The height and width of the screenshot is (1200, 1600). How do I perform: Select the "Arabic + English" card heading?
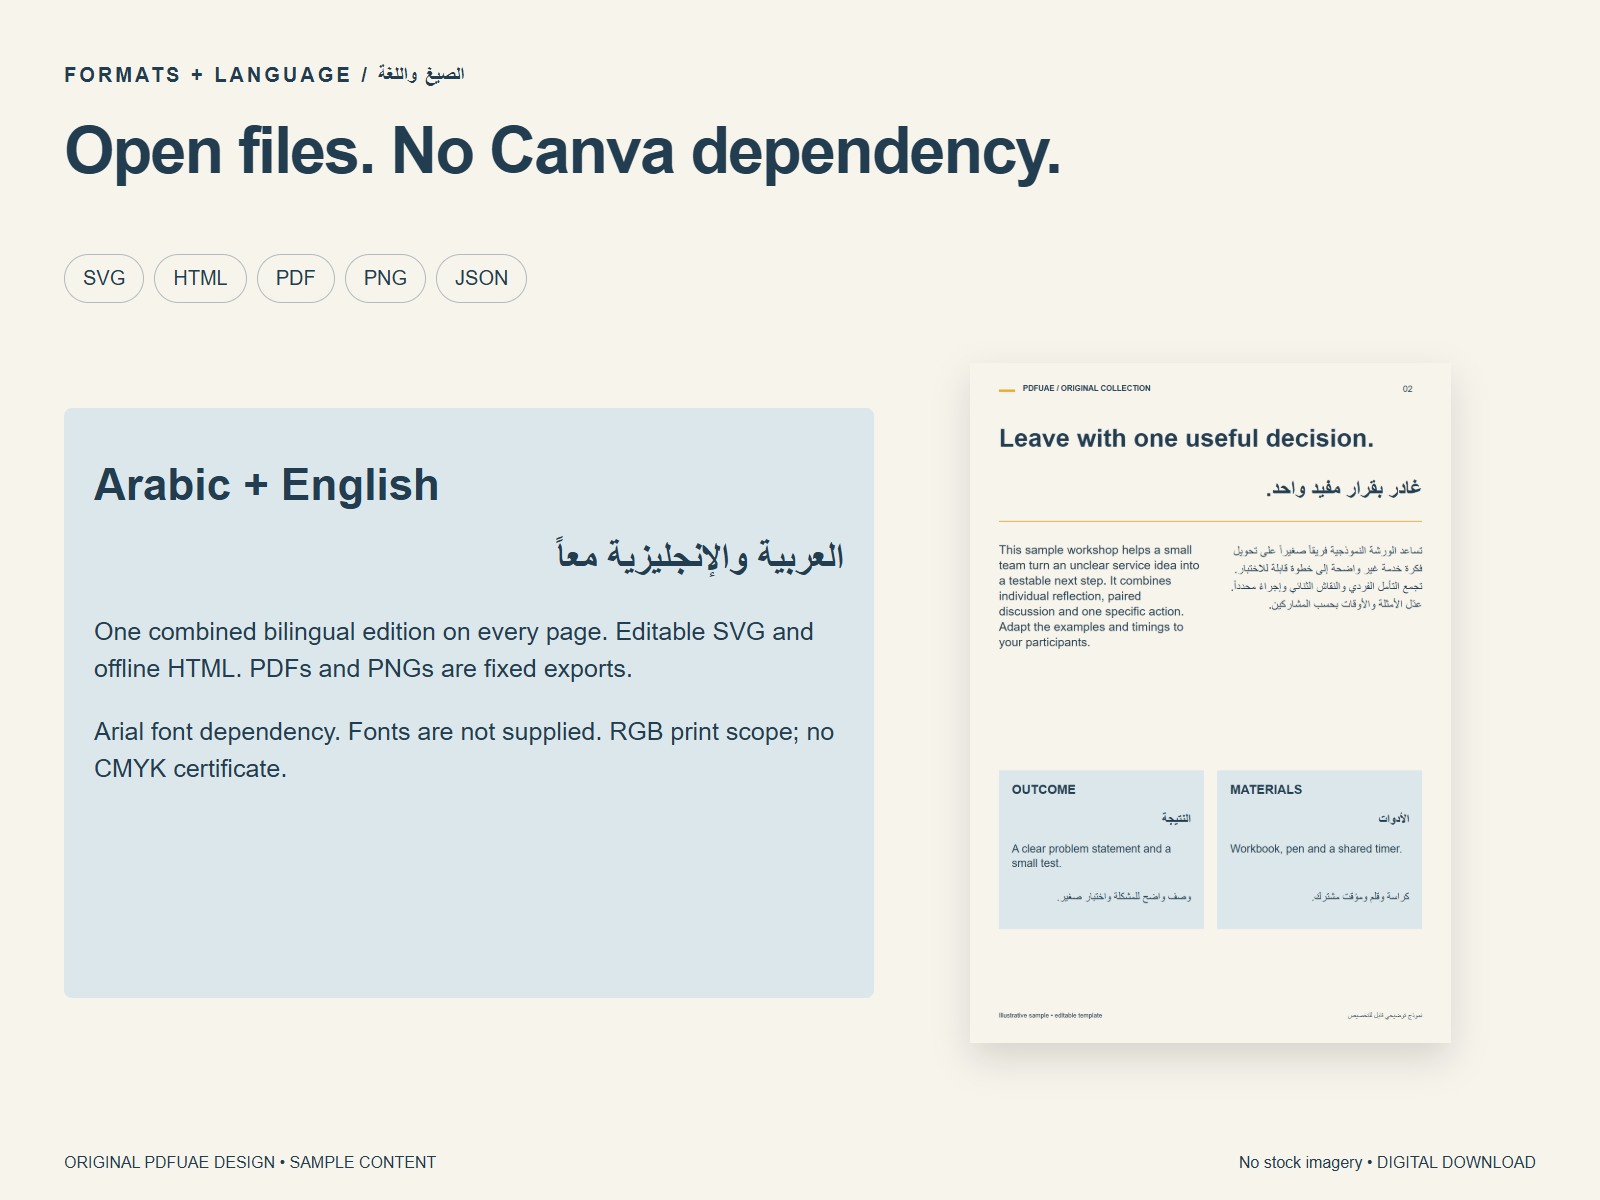click(x=267, y=485)
